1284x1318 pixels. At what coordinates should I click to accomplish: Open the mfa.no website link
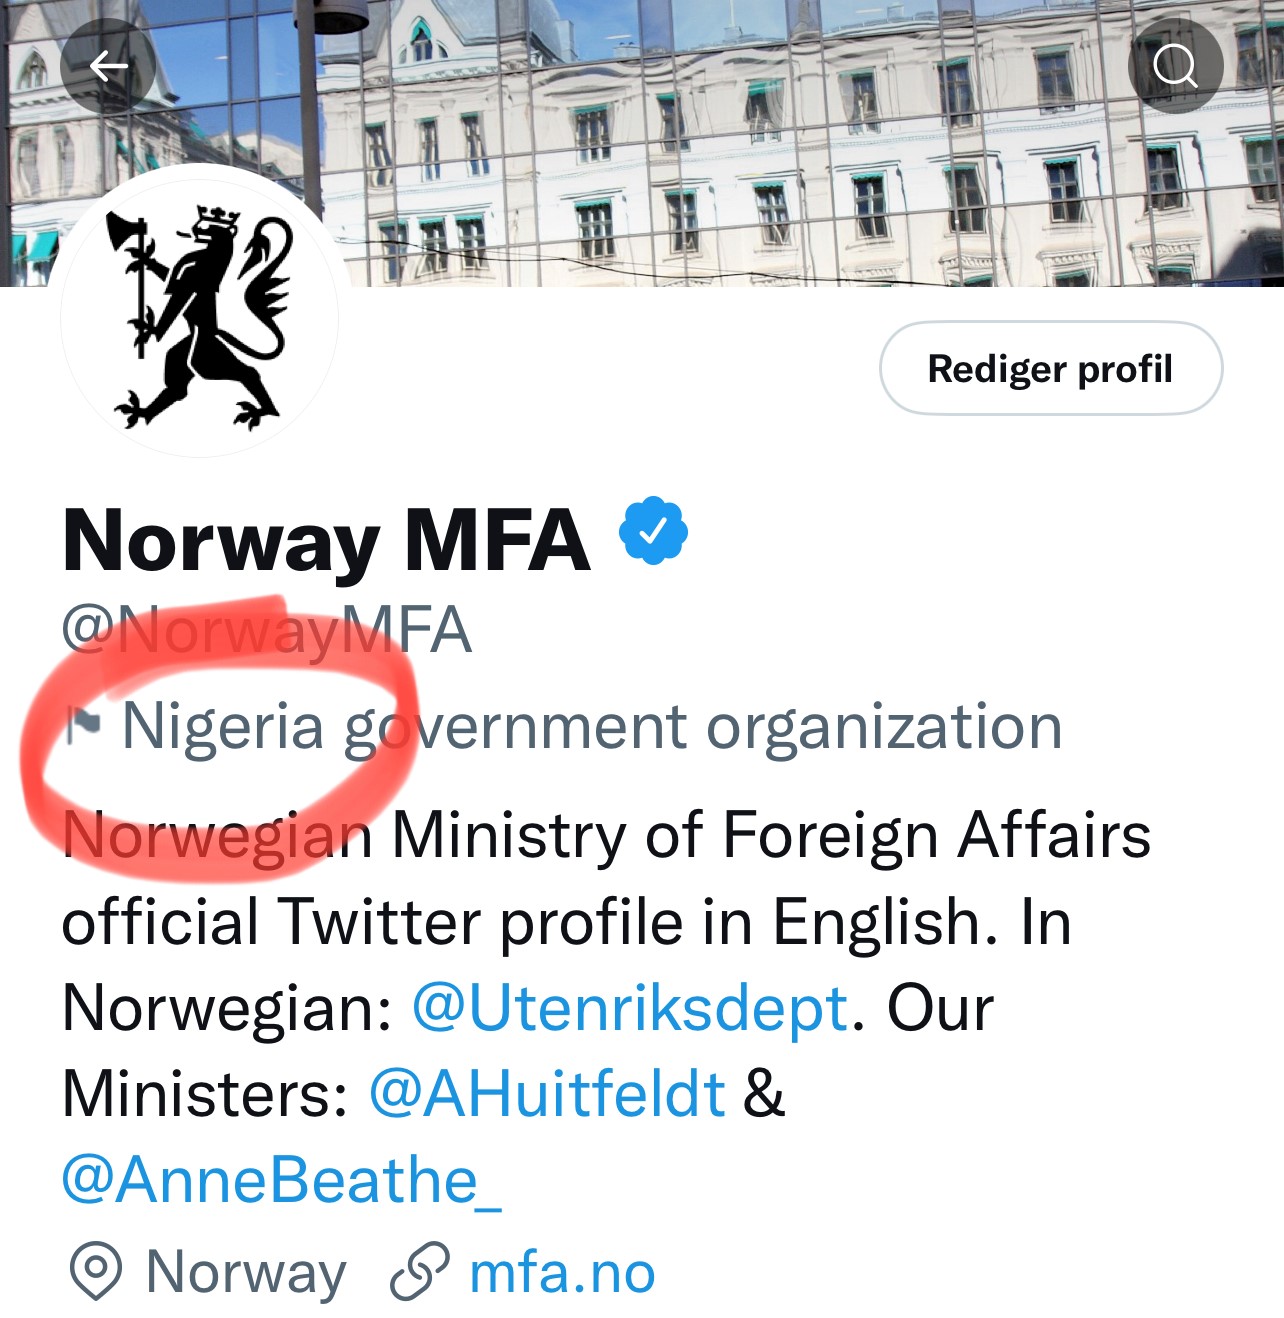click(x=561, y=1271)
